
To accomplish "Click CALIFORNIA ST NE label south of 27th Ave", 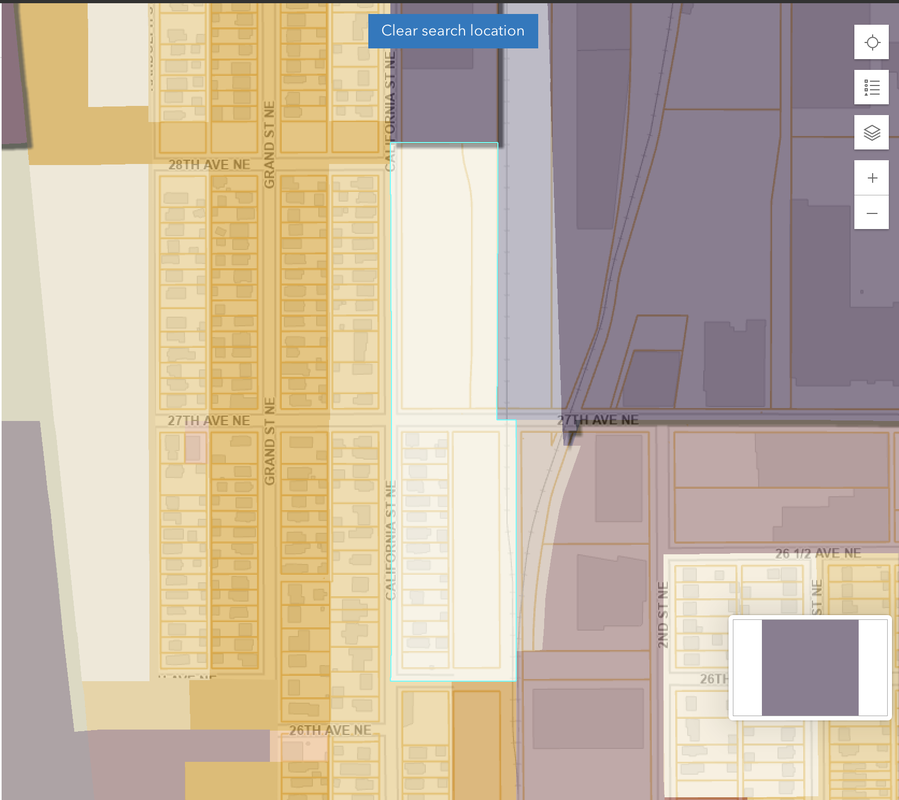I will coord(391,540).
